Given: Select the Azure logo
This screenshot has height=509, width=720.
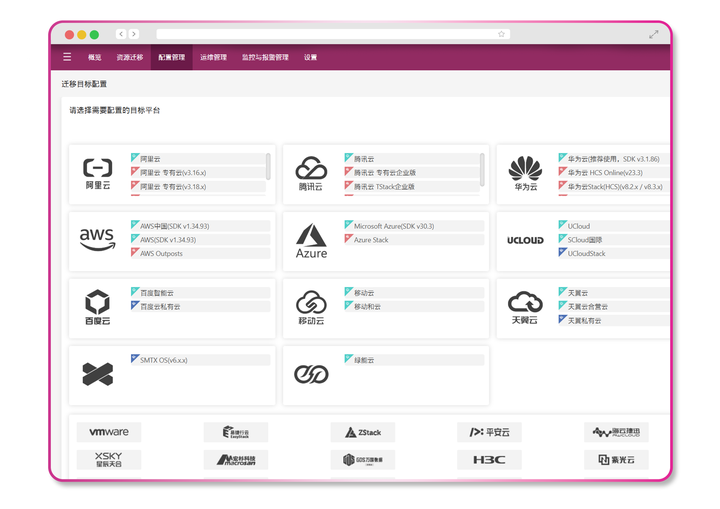Looking at the screenshot, I should coord(311,241).
